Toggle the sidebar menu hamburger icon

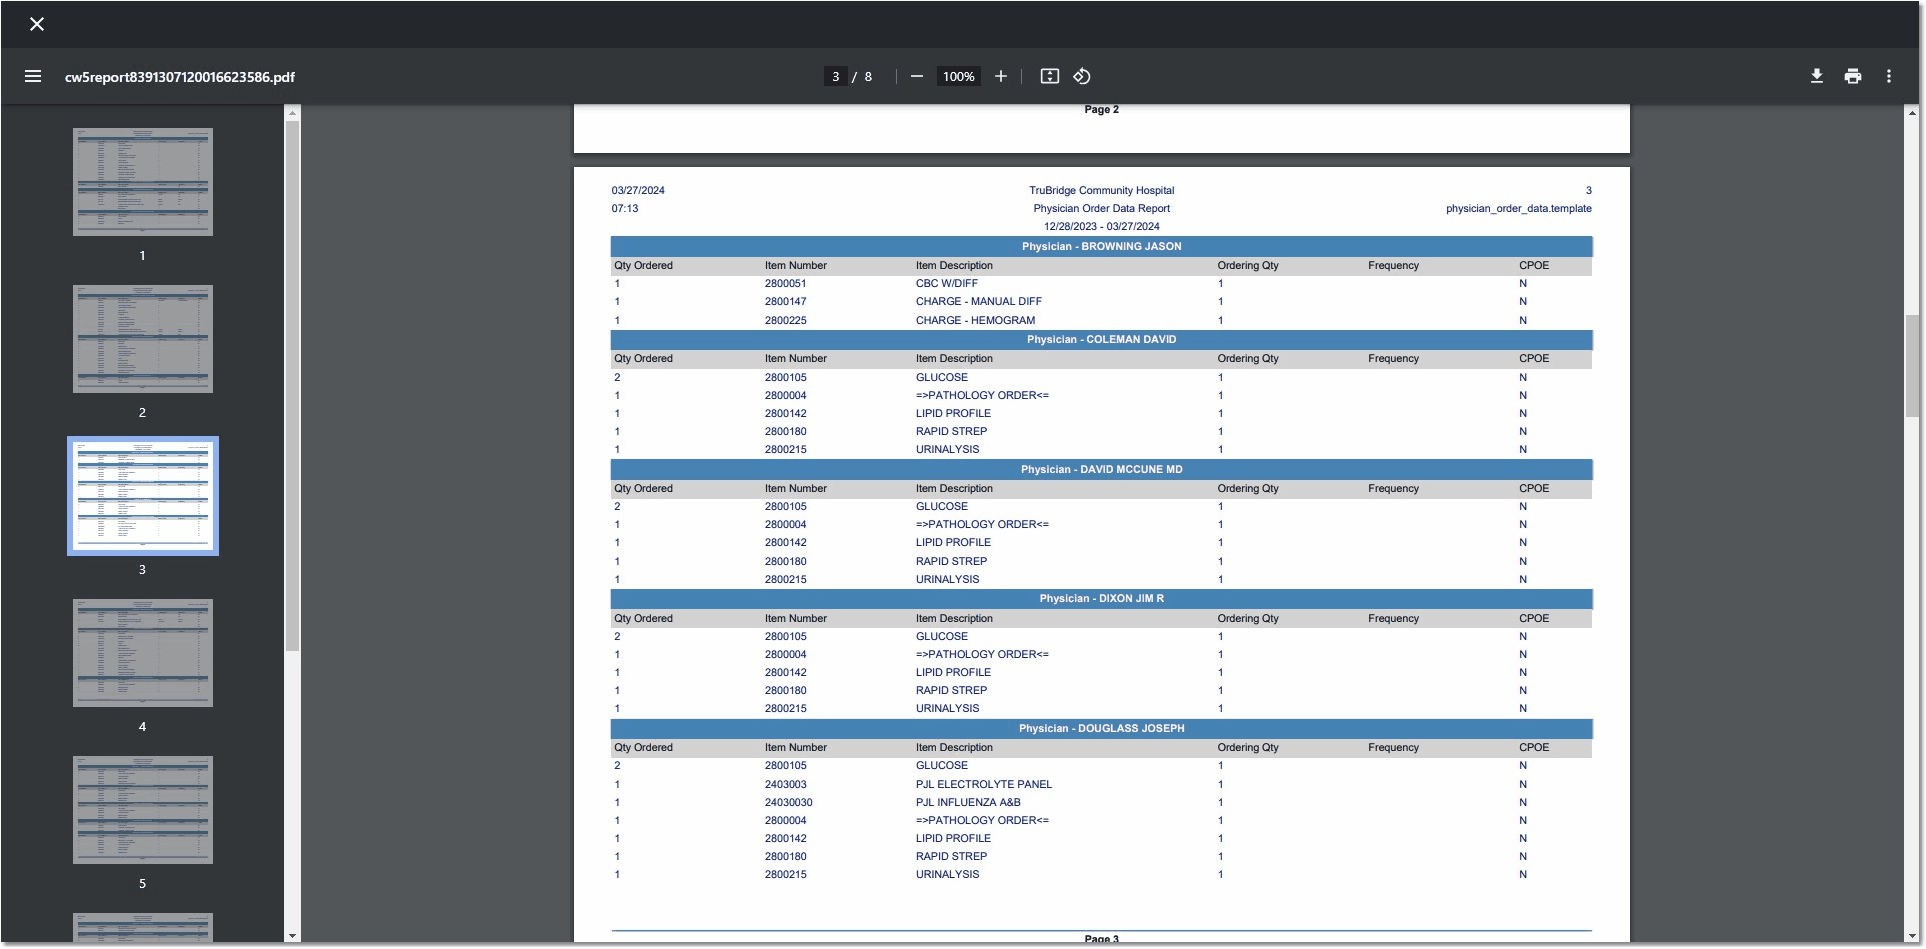click(x=33, y=76)
